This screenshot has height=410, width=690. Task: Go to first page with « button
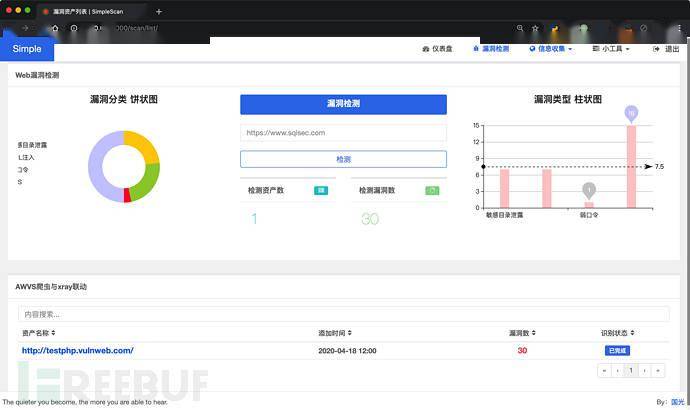[604, 370]
